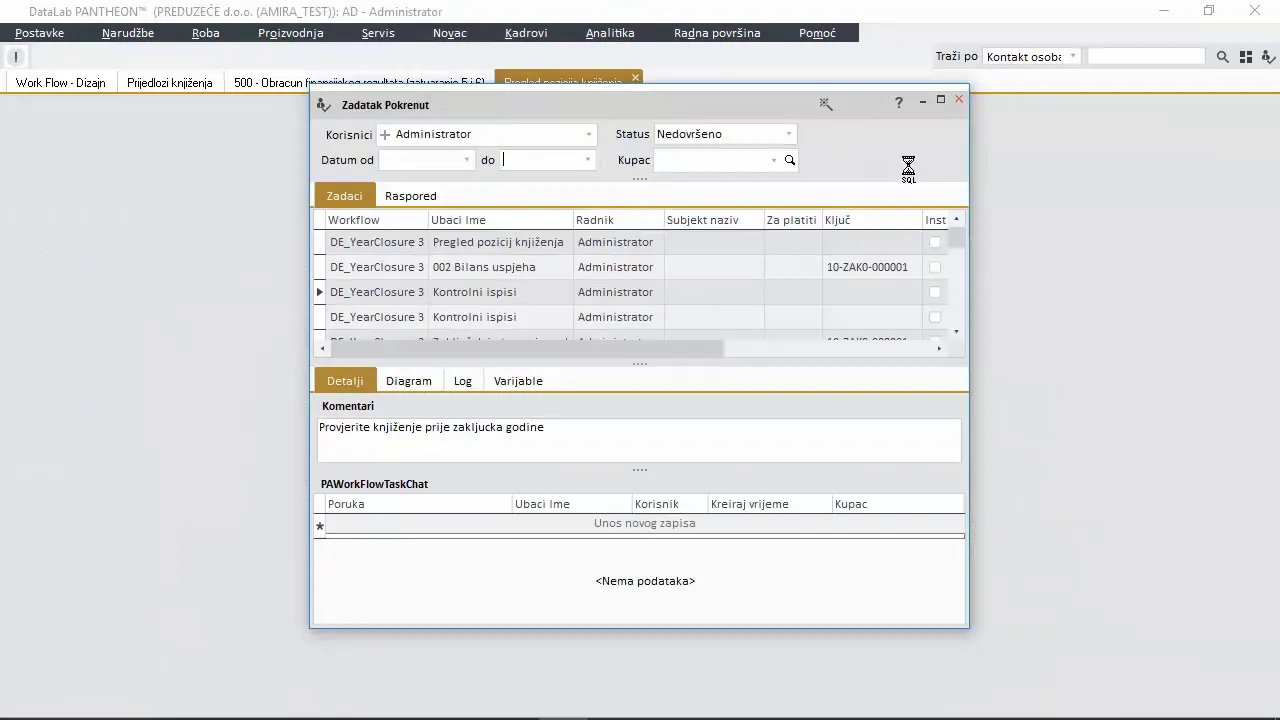Image resolution: width=1280 pixels, height=720 pixels.
Task: Click tasks grid vertical scroll up arrow
Action: pos(956,219)
